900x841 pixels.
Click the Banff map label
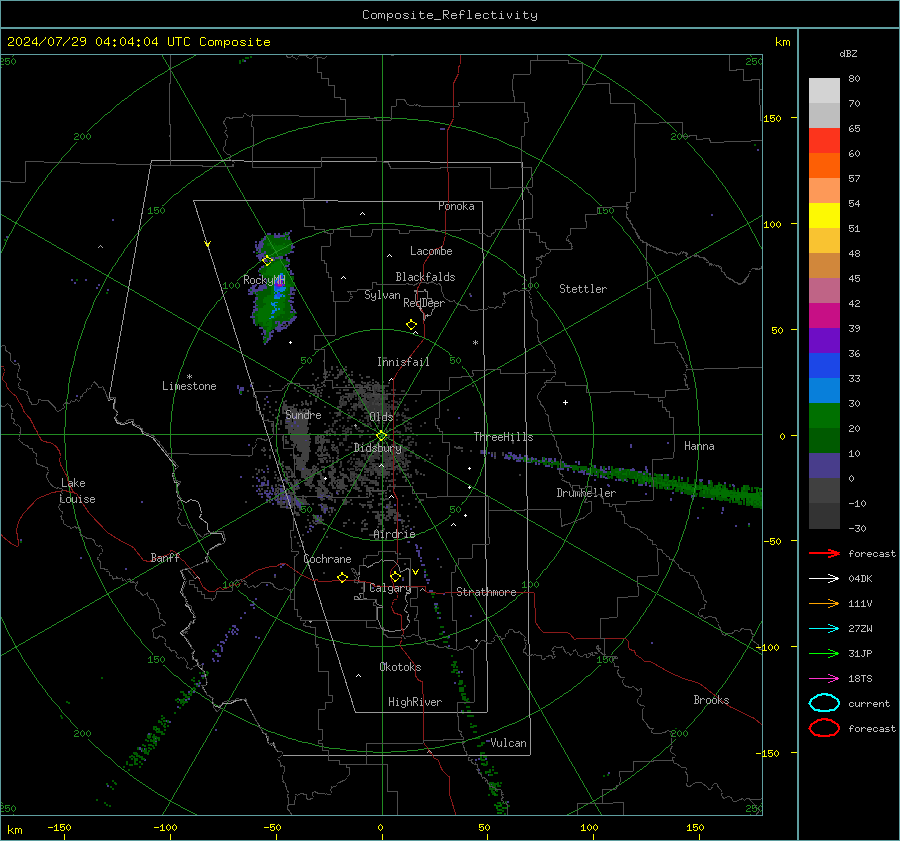pyautogui.click(x=165, y=557)
